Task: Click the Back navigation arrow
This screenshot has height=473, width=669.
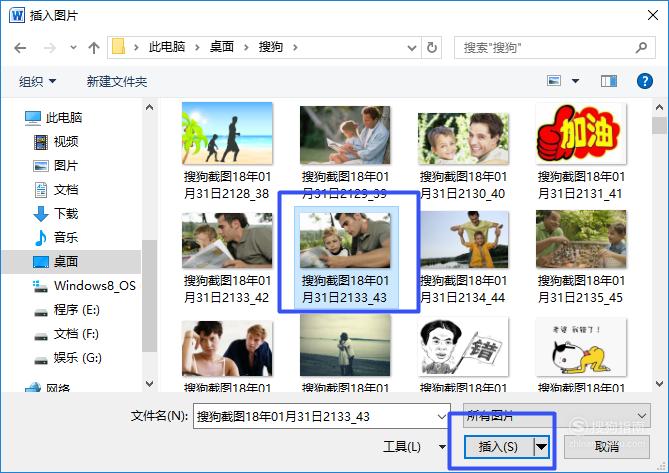Action: 20,48
